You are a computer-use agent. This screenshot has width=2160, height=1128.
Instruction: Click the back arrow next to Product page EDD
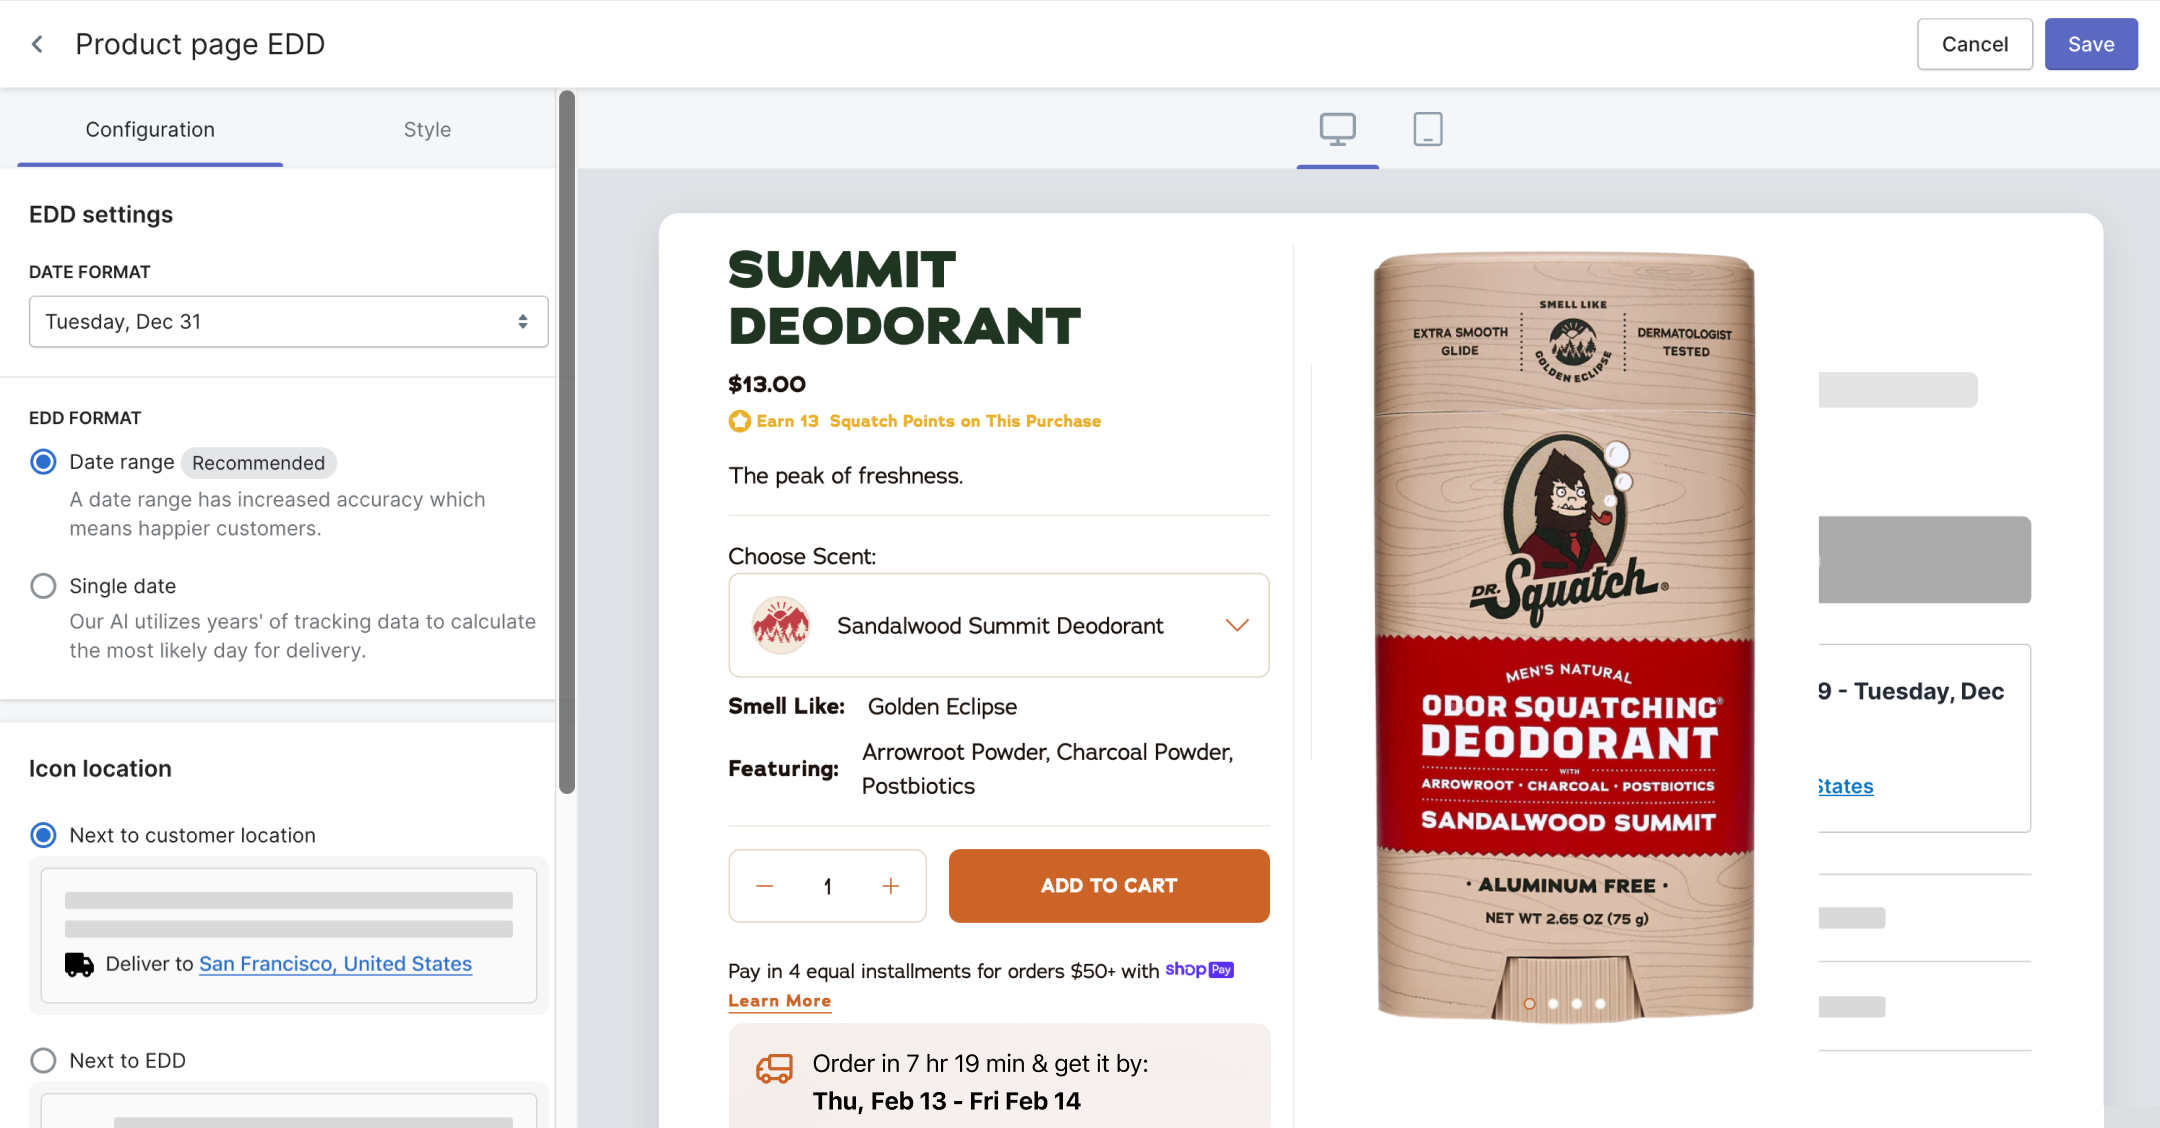point(37,44)
